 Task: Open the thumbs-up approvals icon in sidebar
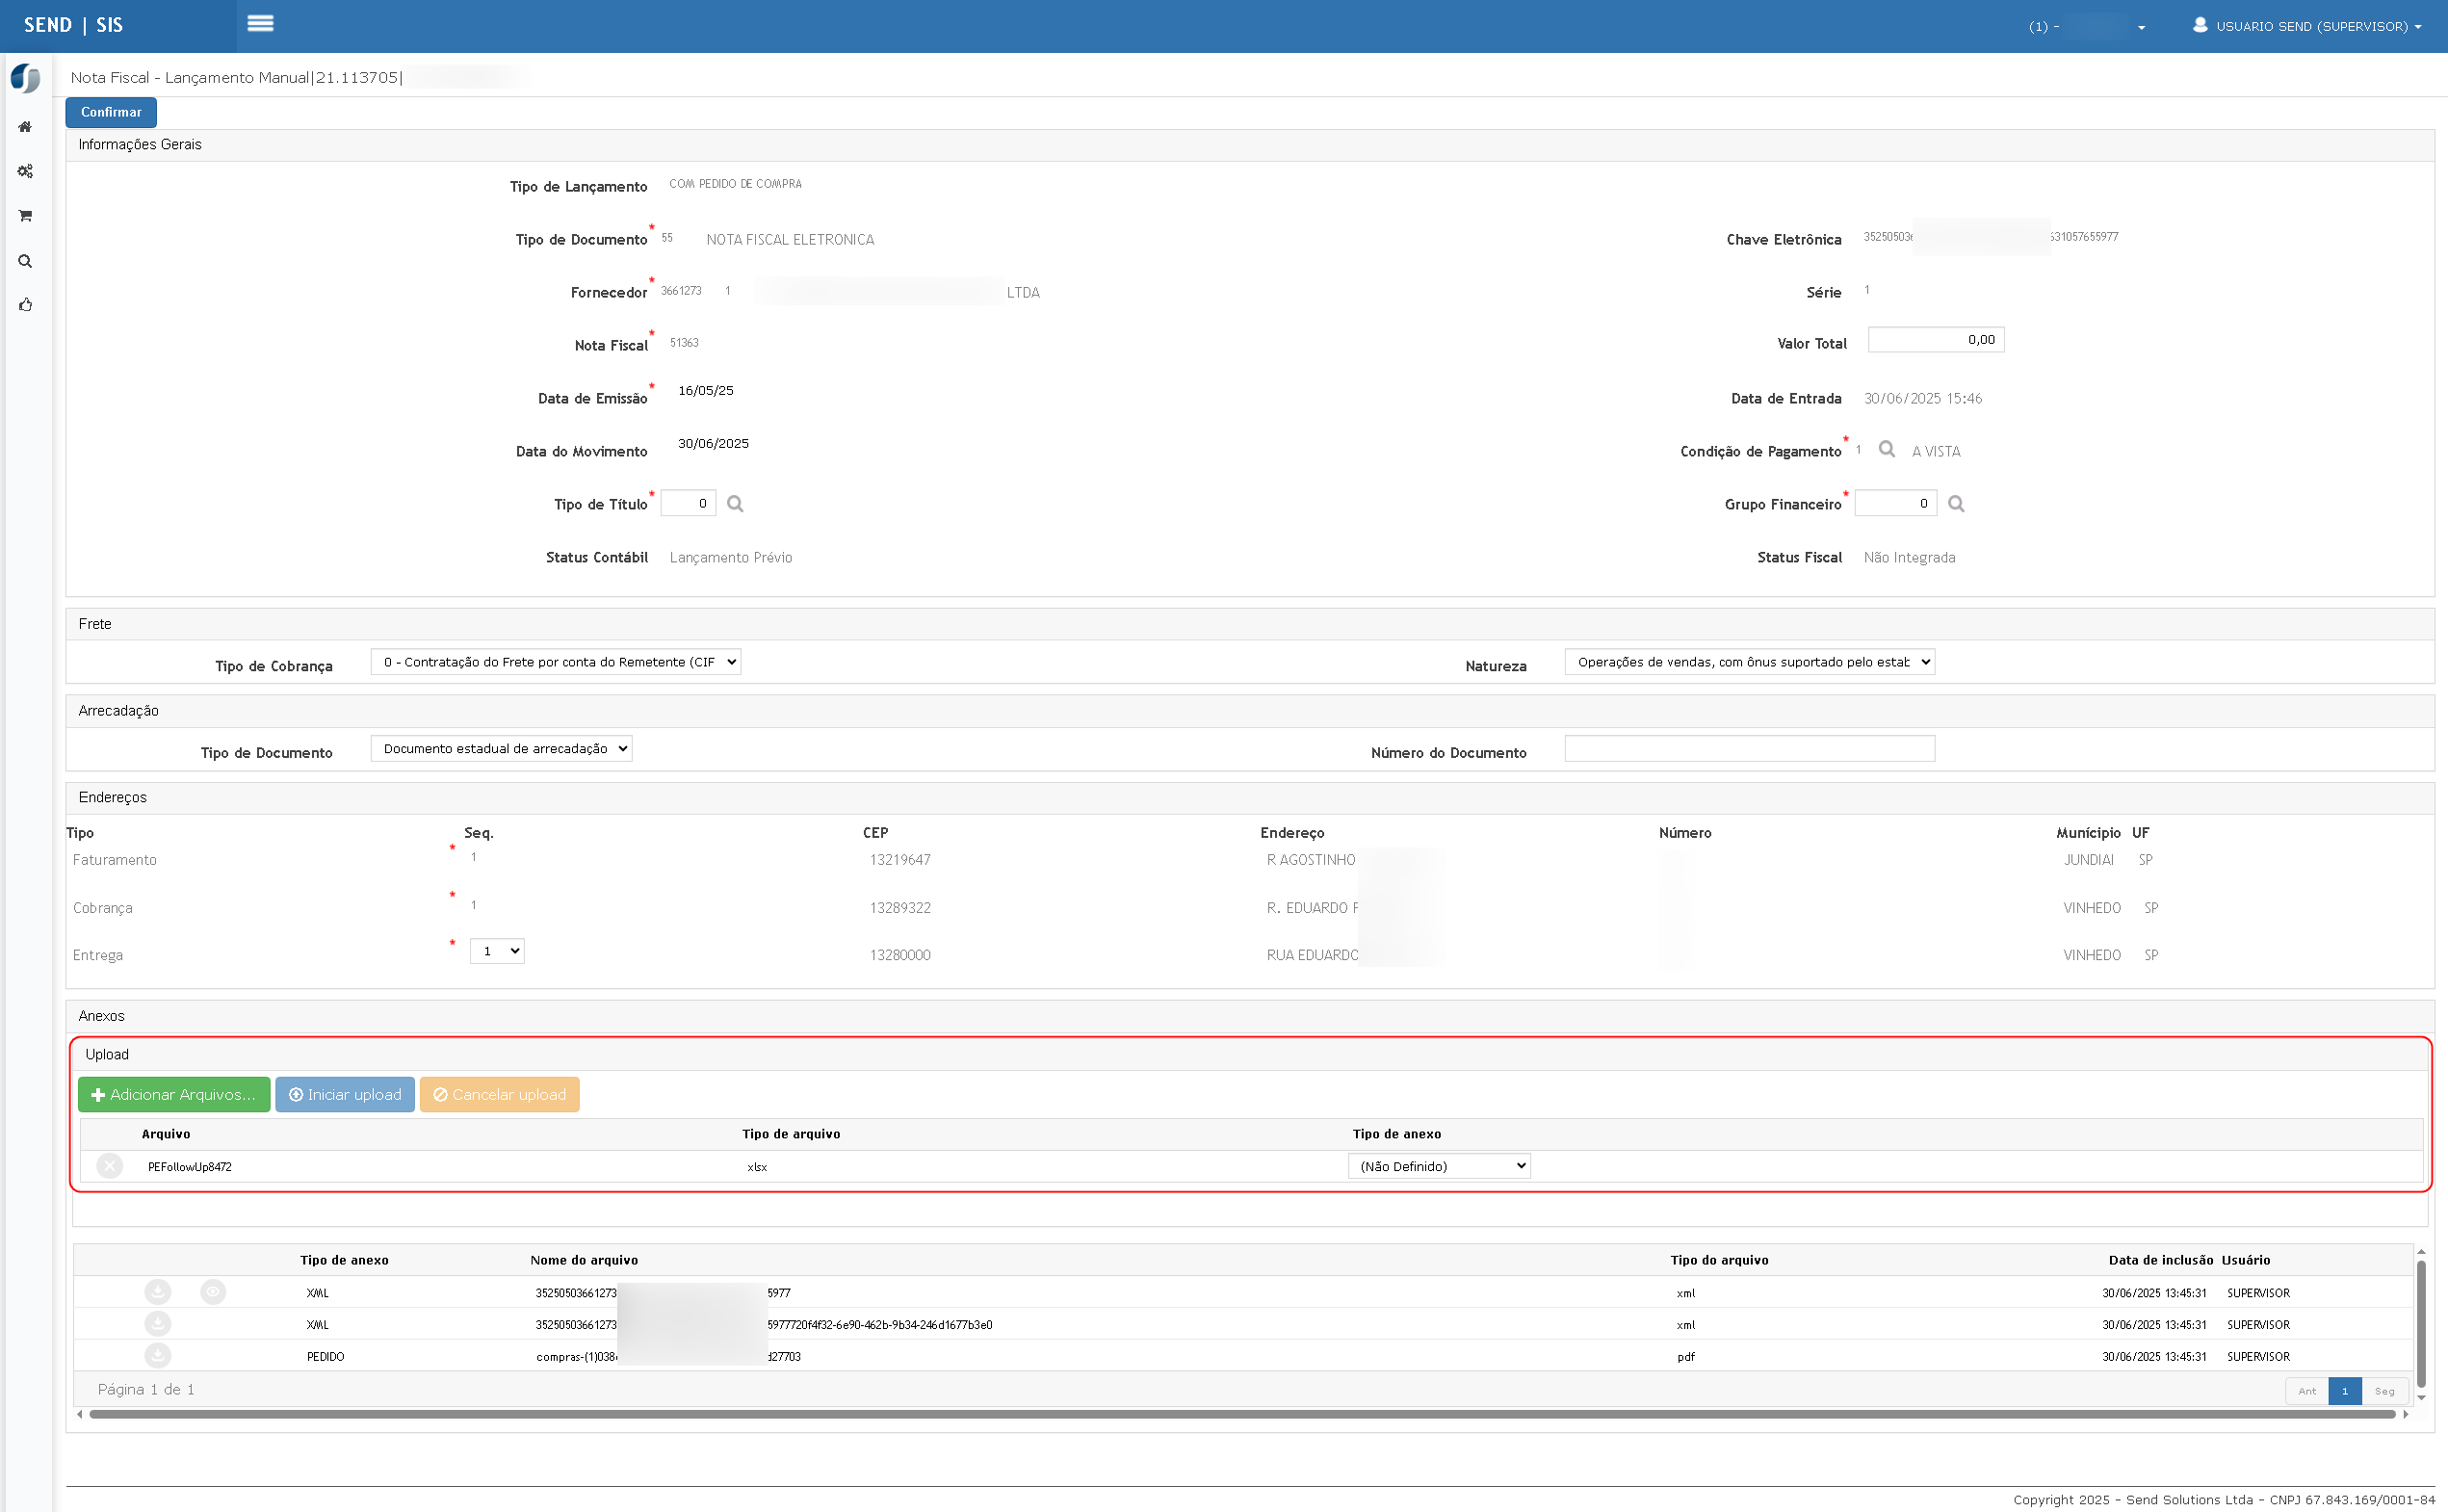click(x=25, y=305)
